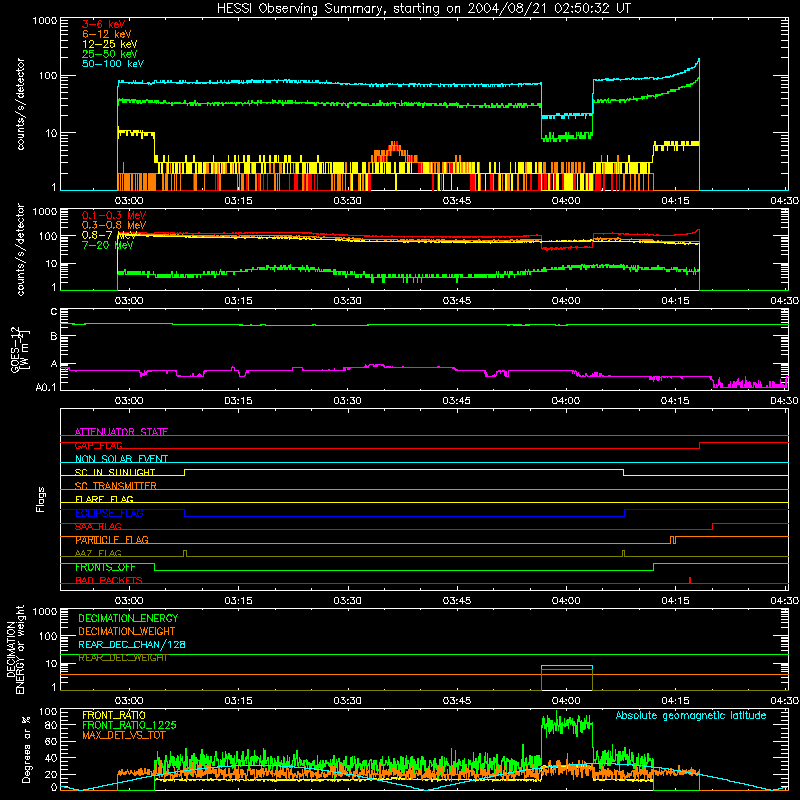Click the yellow 12-25 keV legend entry
This screenshot has width=800, height=800.
pos(110,44)
